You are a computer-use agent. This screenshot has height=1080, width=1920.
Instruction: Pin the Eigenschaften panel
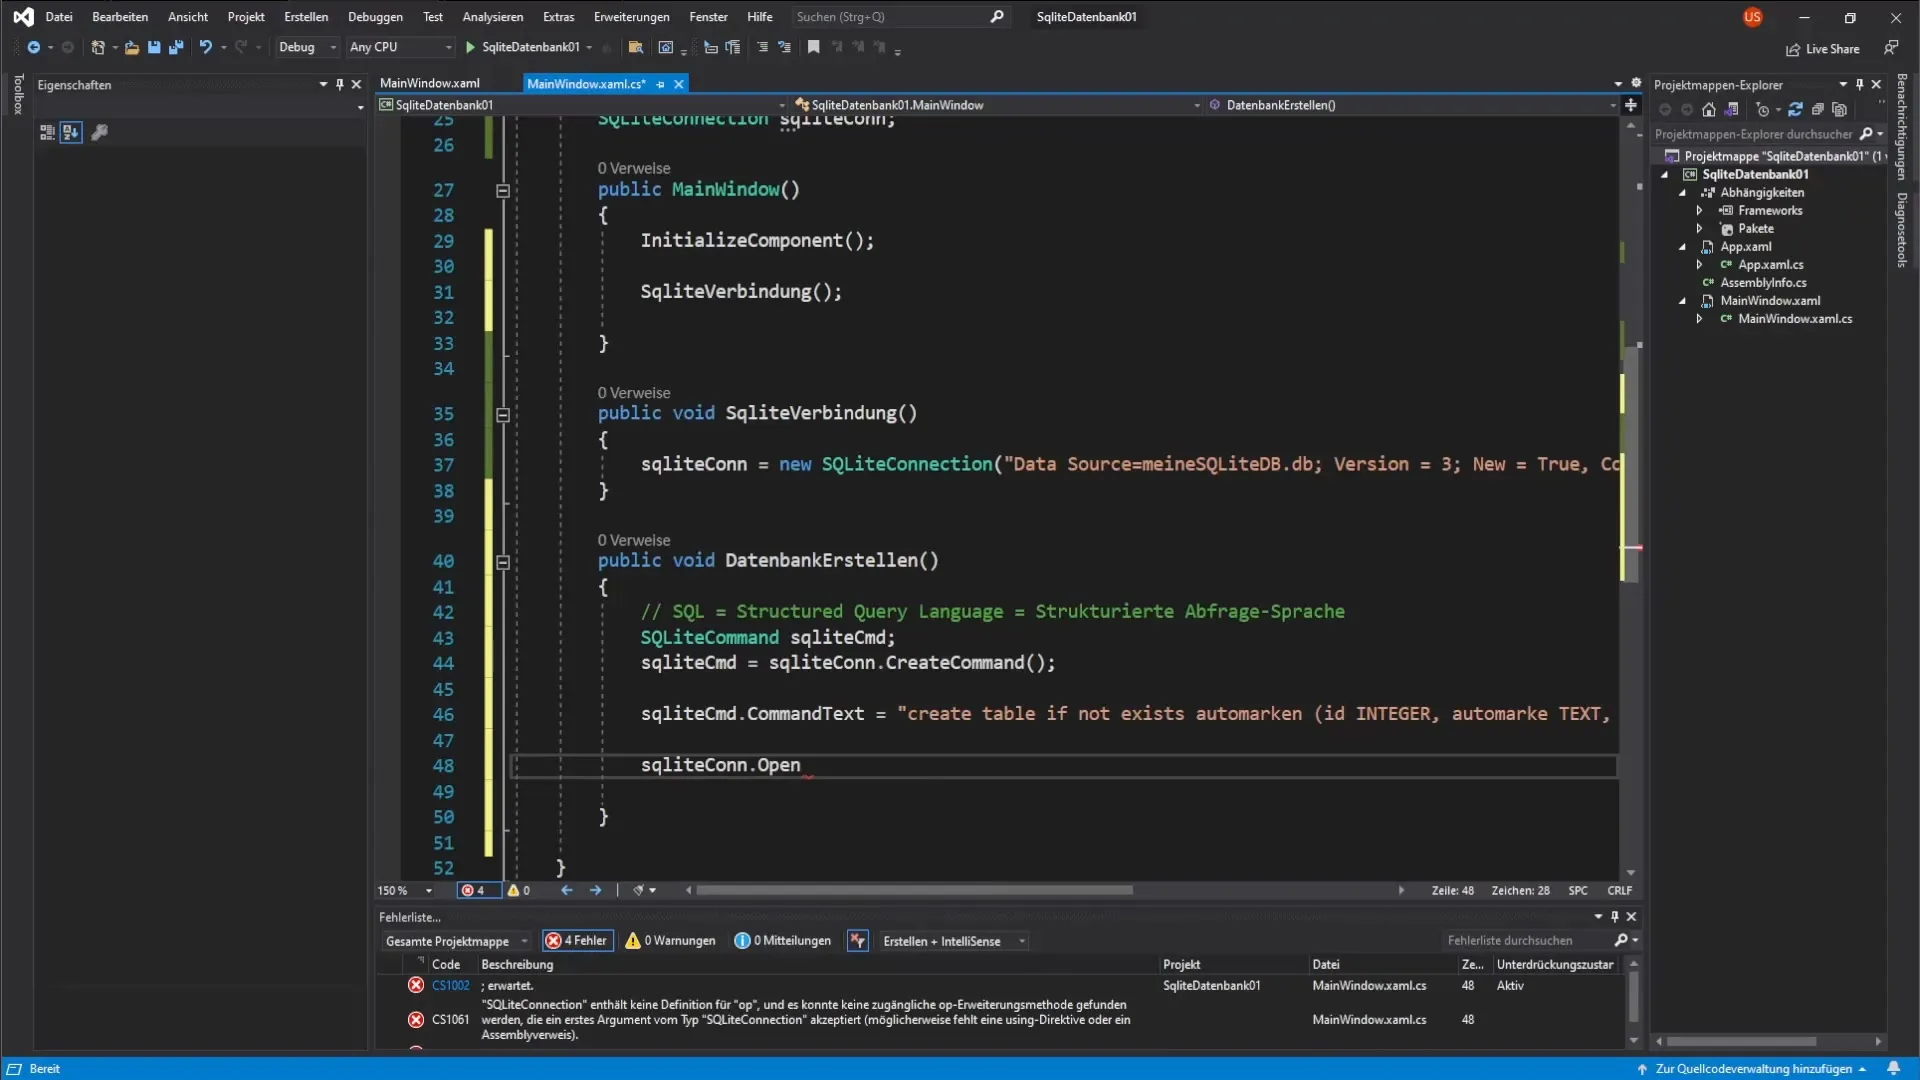pos(340,85)
